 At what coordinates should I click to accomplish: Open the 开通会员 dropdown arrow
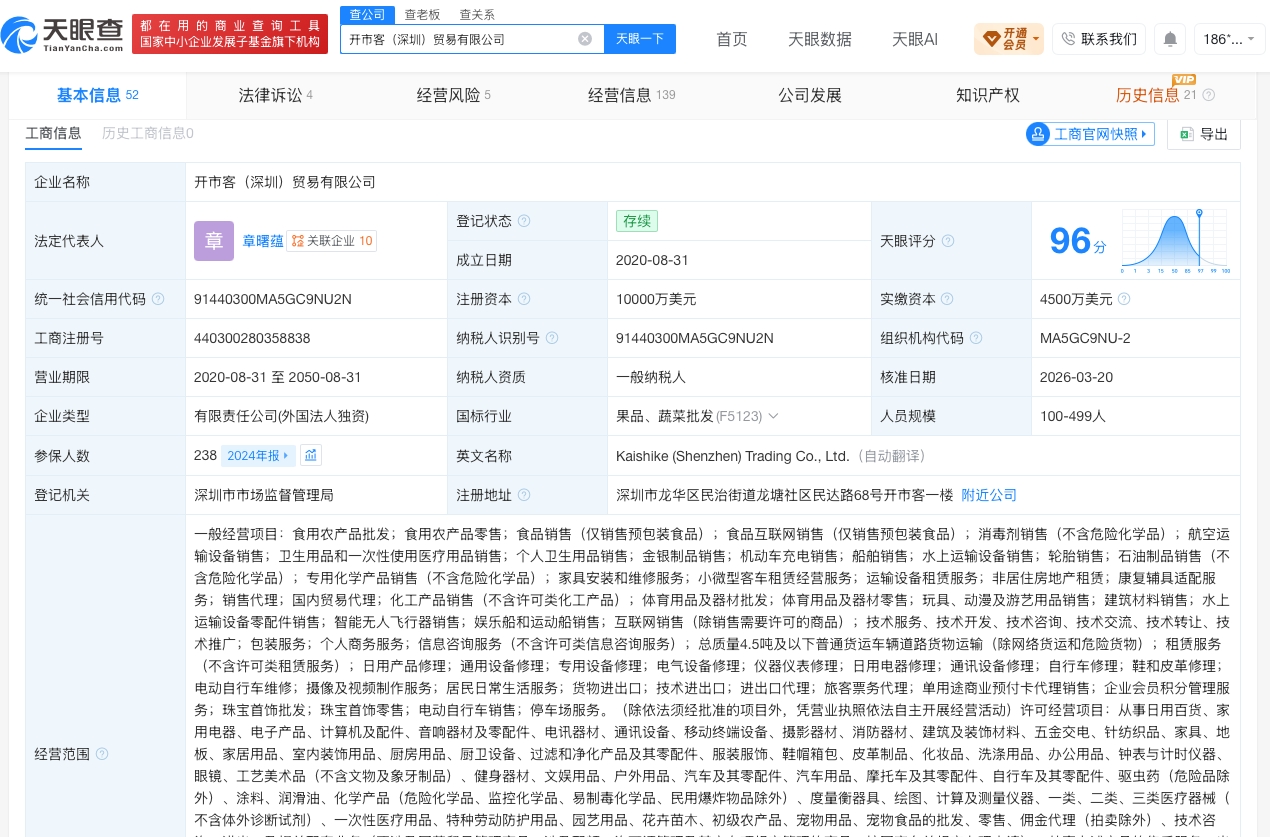click(x=1036, y=39)
